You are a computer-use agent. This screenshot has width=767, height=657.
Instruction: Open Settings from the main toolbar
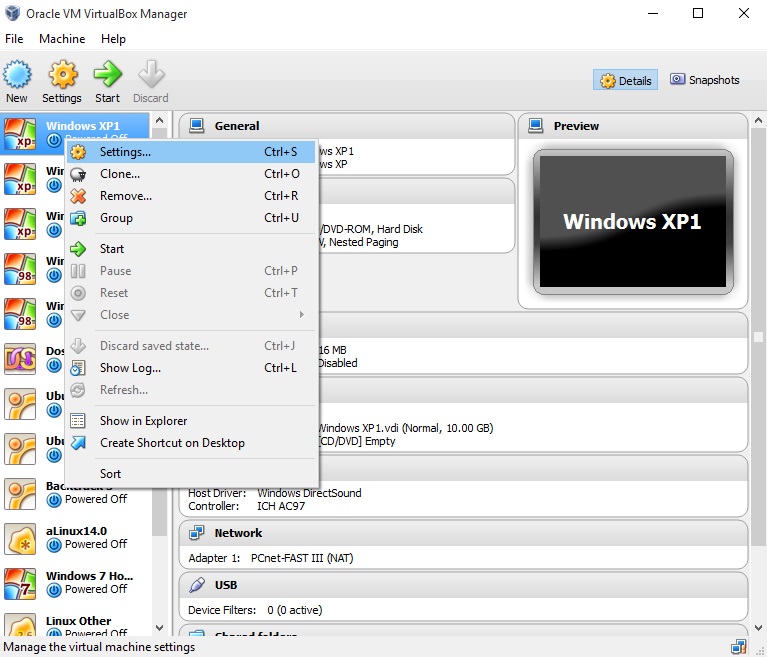pos(62,81)
